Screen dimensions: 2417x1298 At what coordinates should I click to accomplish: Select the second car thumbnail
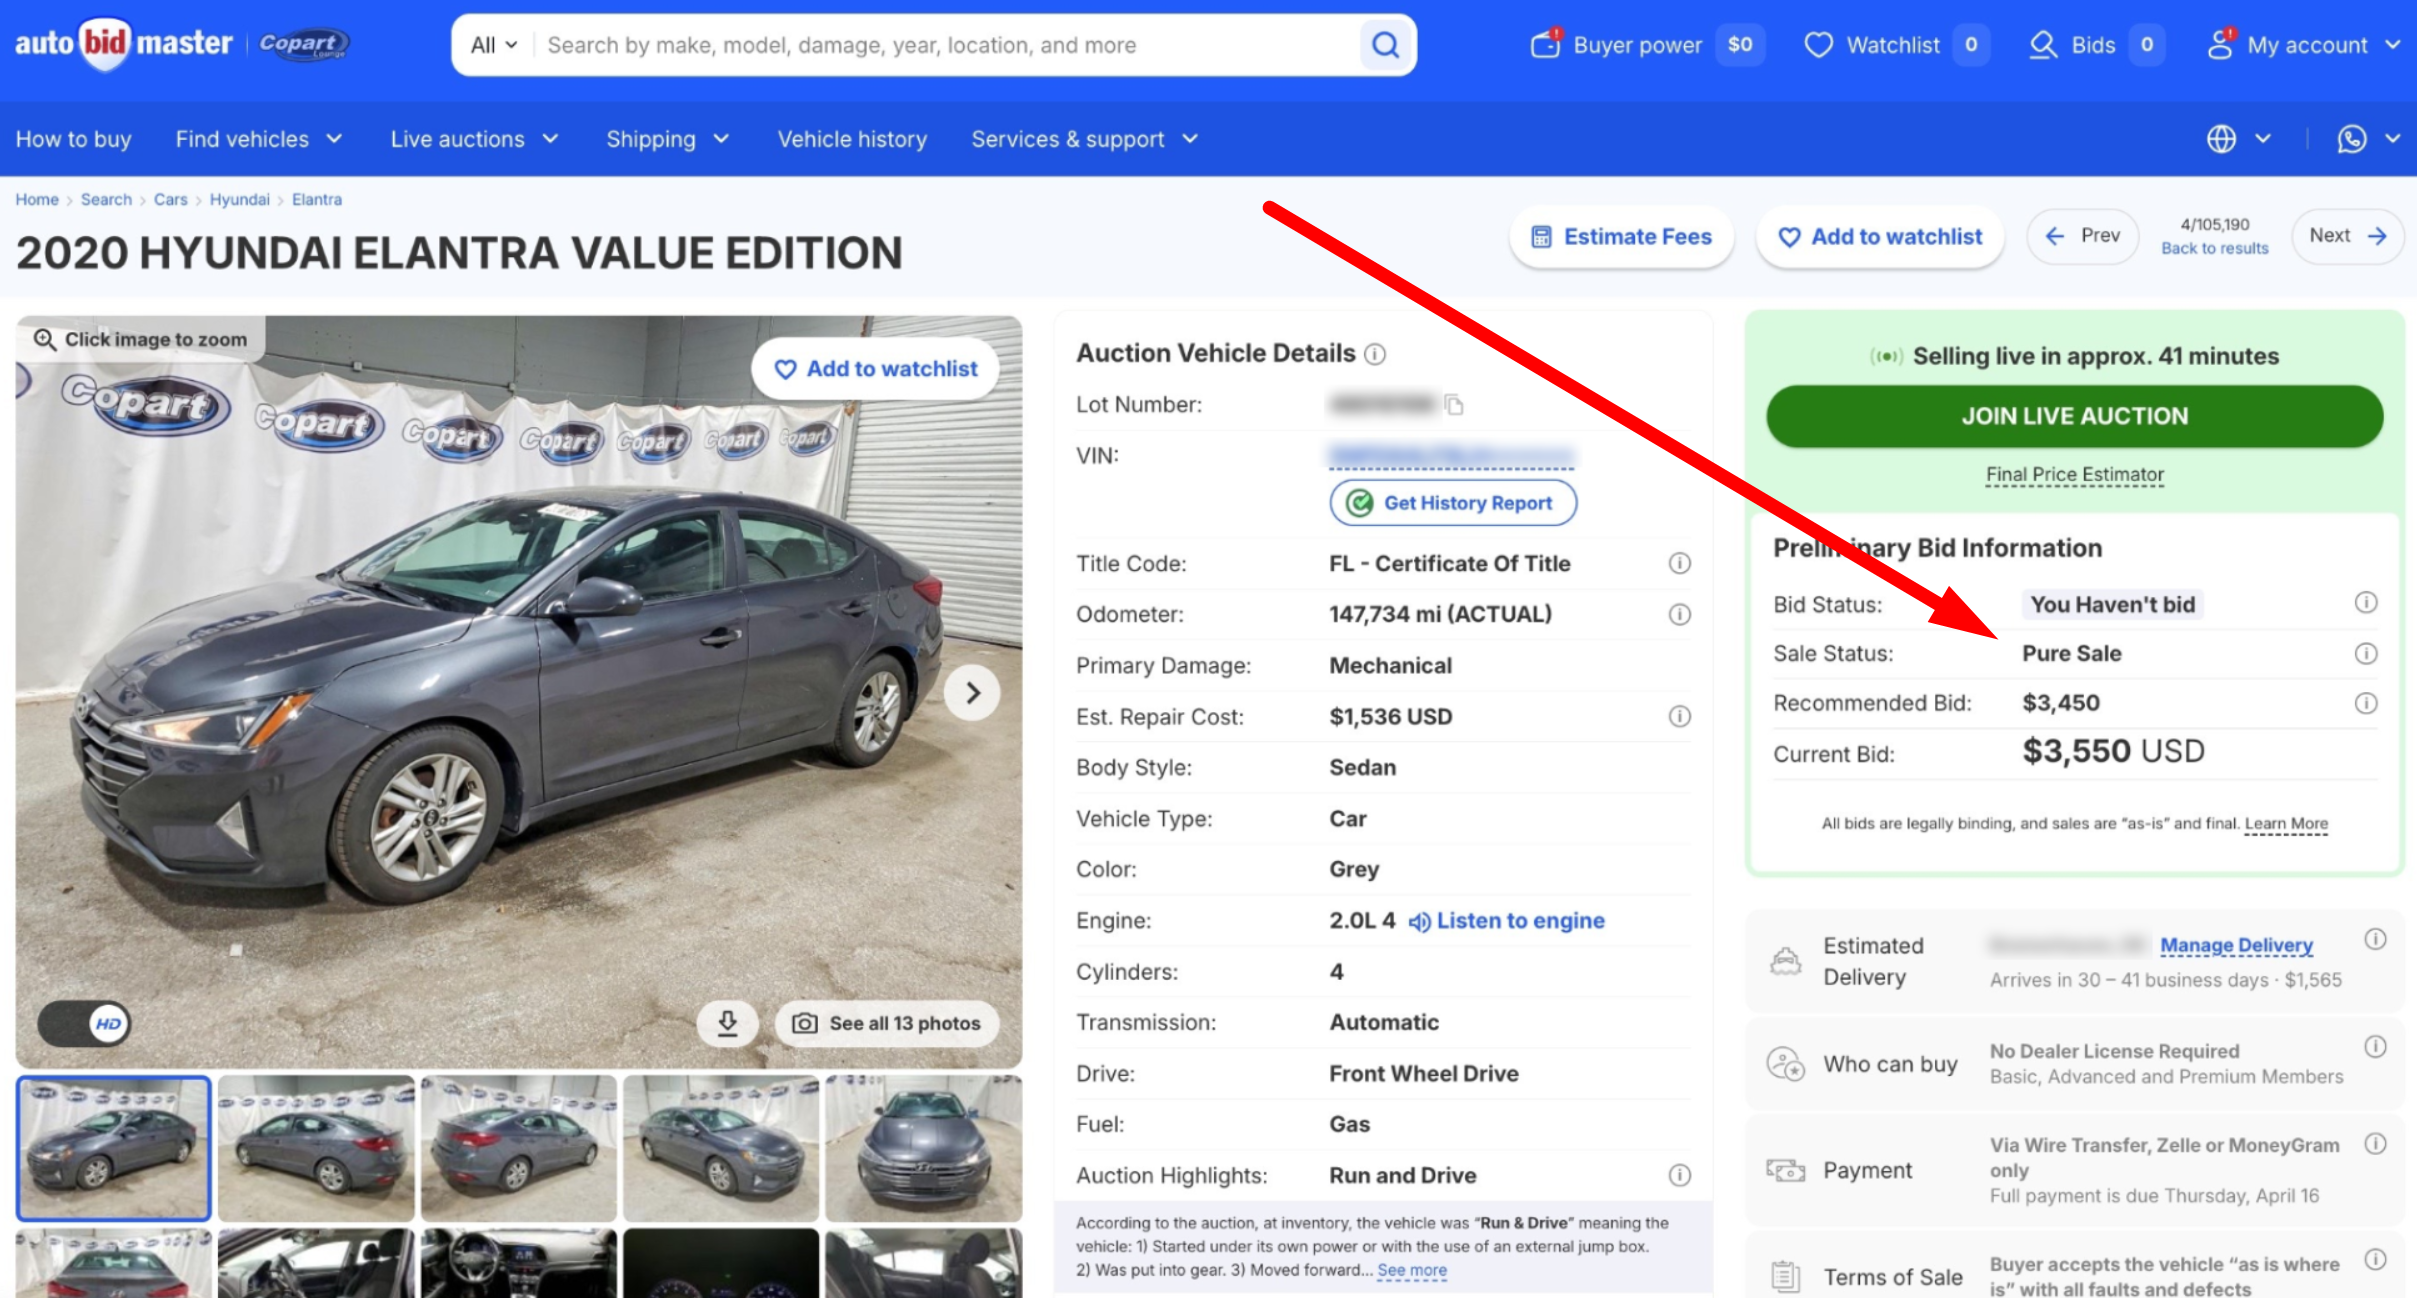[x=316, y=1148]
